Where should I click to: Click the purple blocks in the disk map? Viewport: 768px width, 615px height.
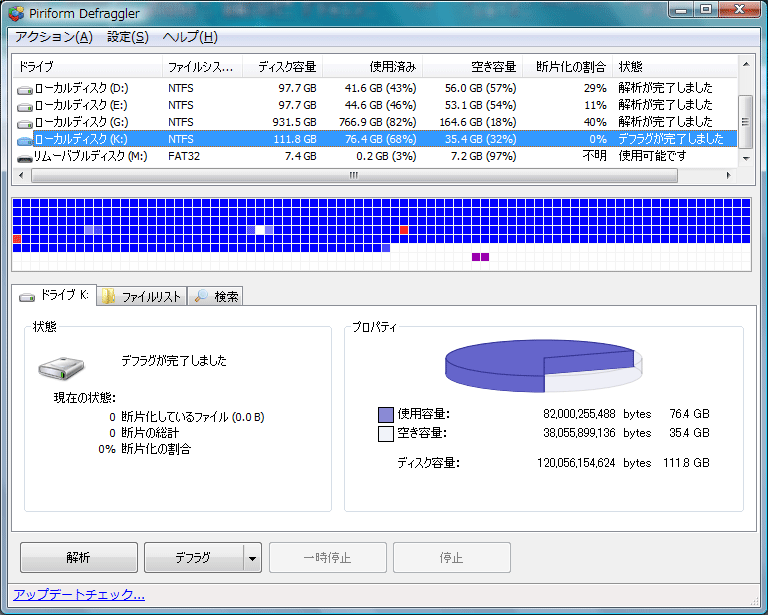click(x=480, y=257)
